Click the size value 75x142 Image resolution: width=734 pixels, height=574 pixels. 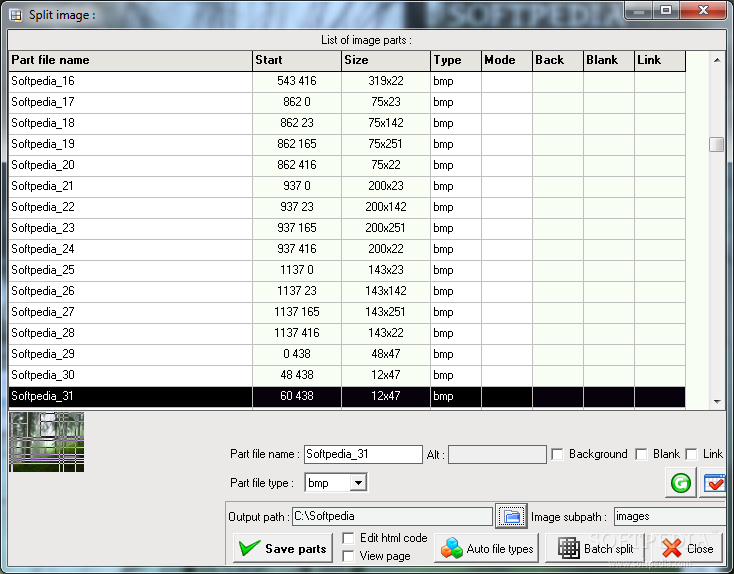click(x=386, y=124)
